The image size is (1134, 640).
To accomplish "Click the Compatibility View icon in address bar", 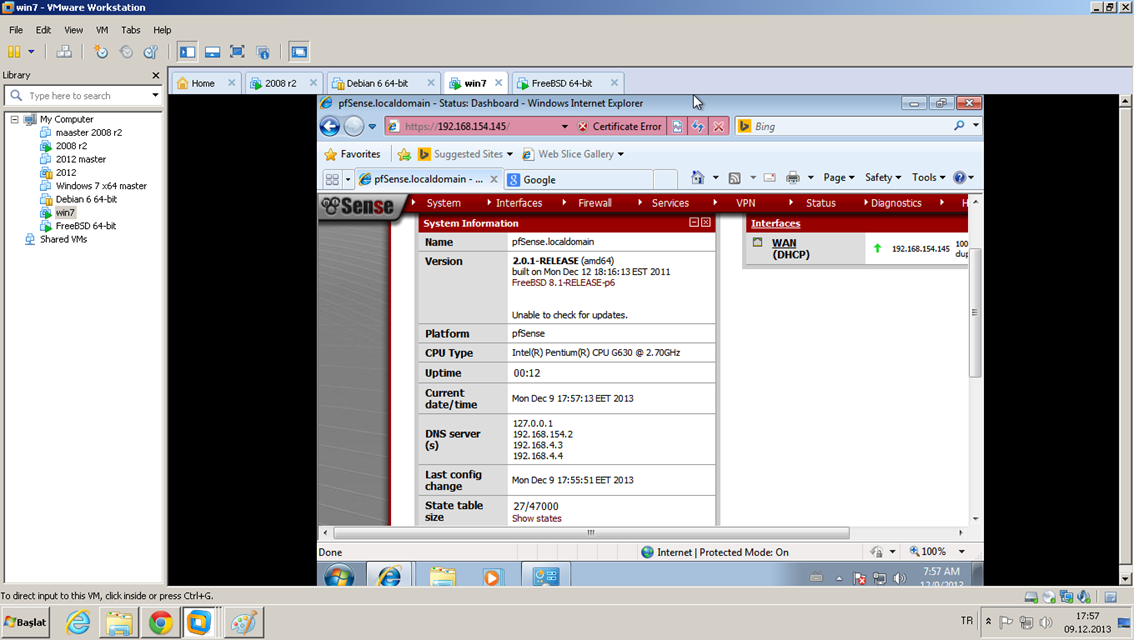I will (677, 127).
